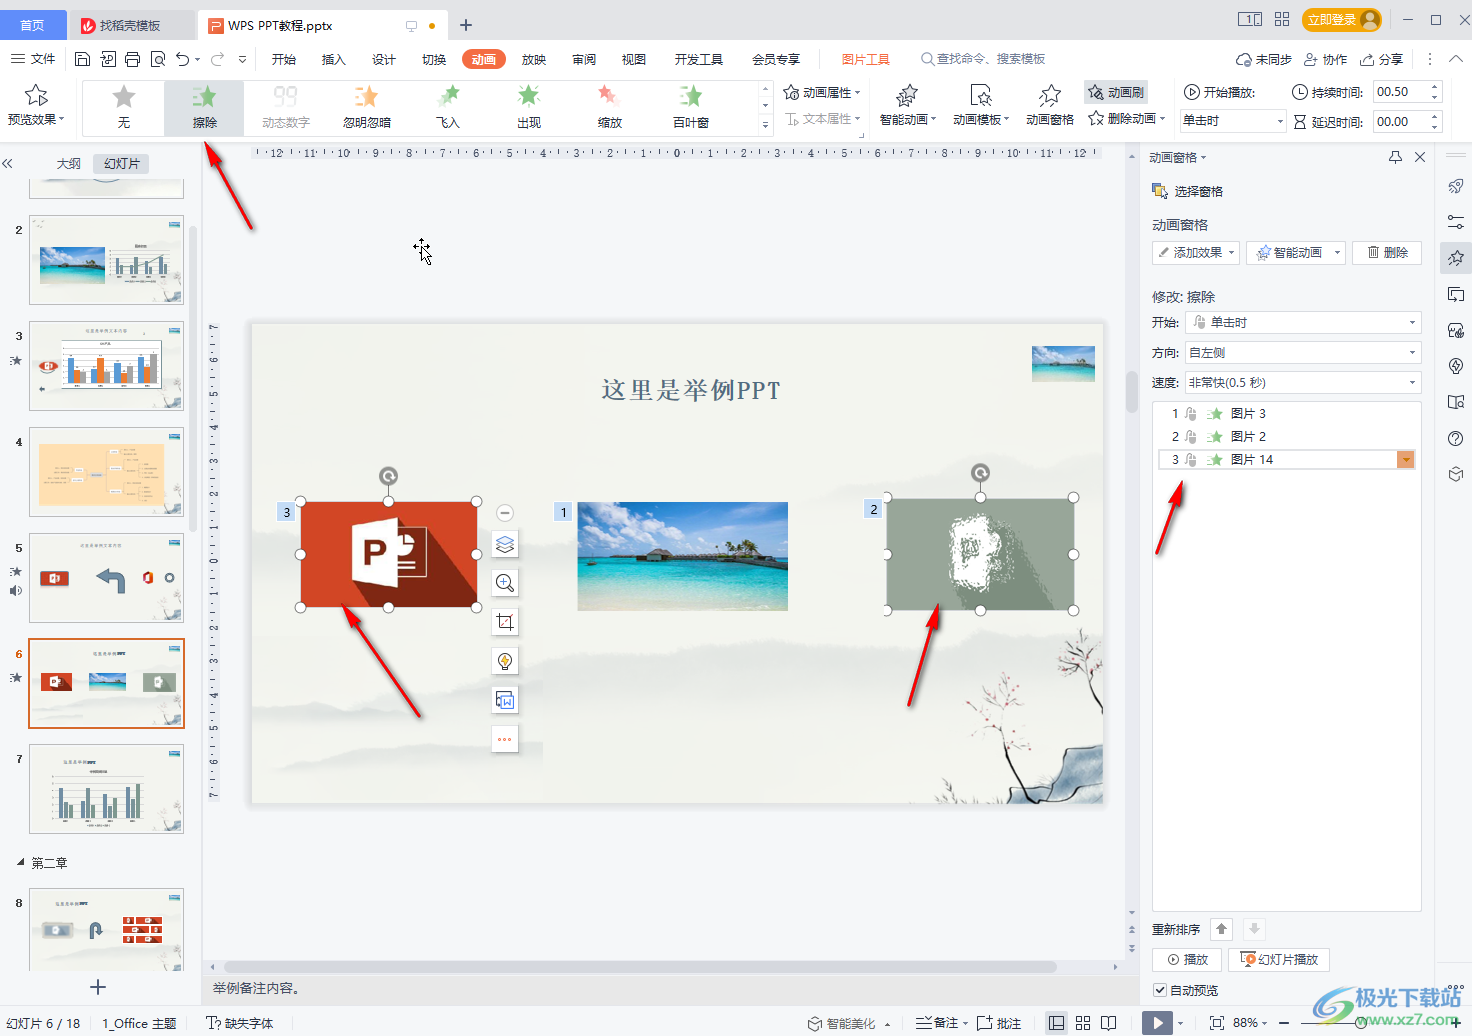The width and height of the screenshot is (1472, 1036).
Task: Click the 幻灯片播放 button
Action: [1279, 959]
